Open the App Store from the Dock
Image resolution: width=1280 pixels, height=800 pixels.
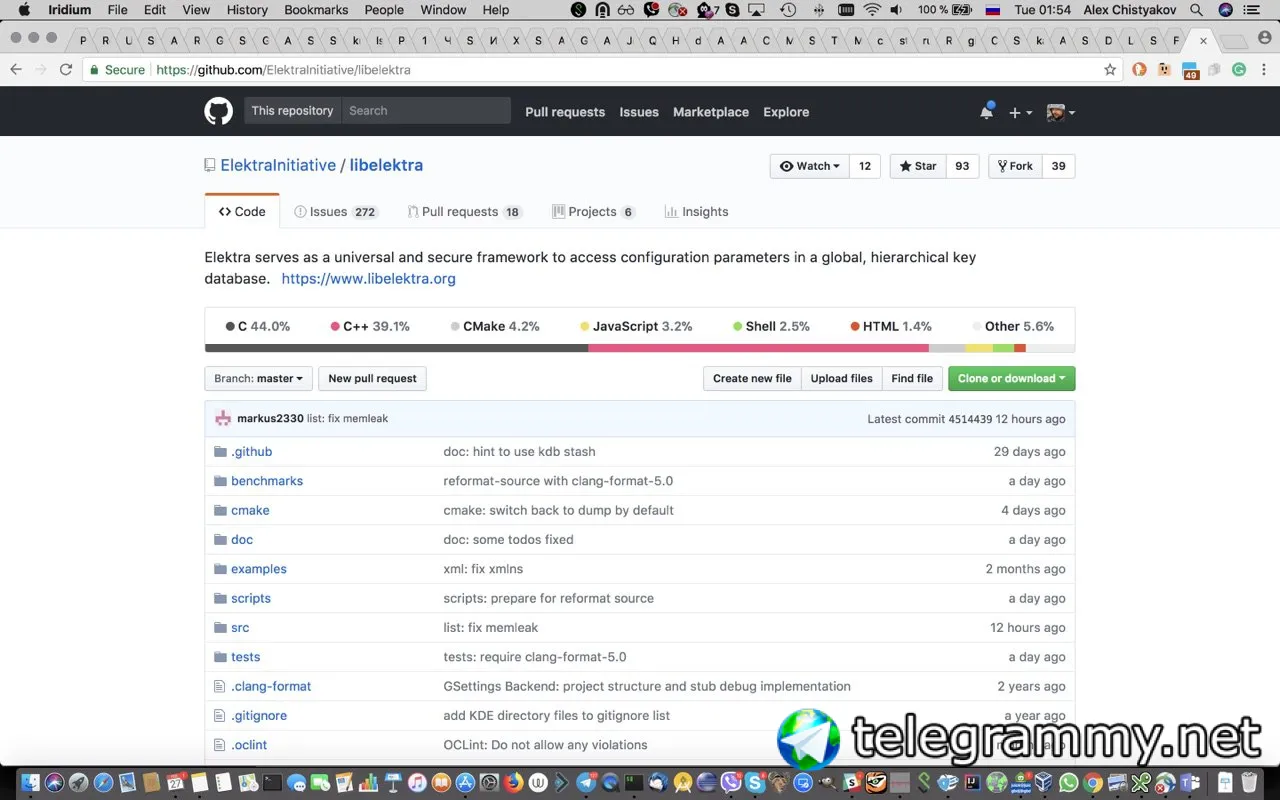click(x=466, y=783)
